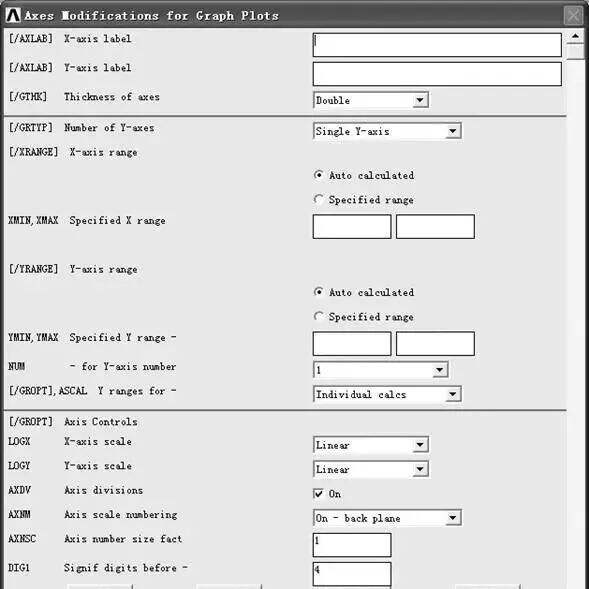Click the DIG1 signif digits field

pyautogui.click(x=352, y=574)
